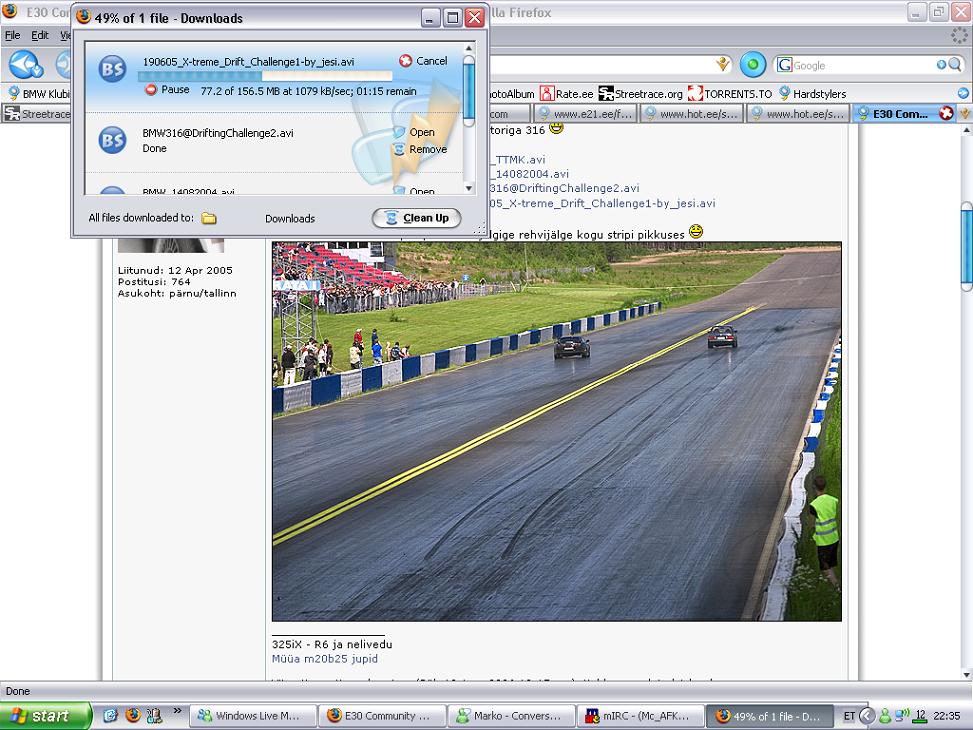Image resolution: width=973 pixels, height=730 pixels.
Task: Click the 316@DriftingChallenge2.avi page link
Action: [x=564, y=188]
